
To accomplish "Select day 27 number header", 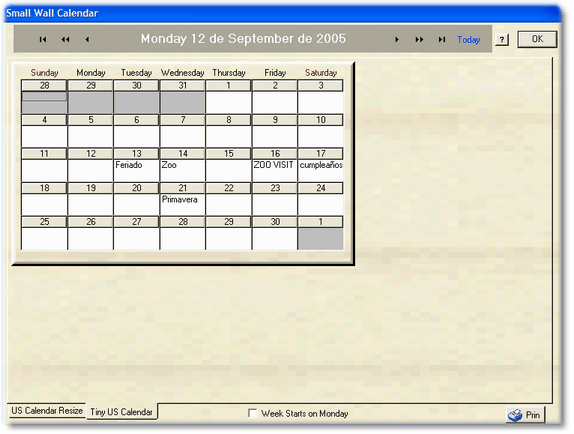I will (136, 221).
